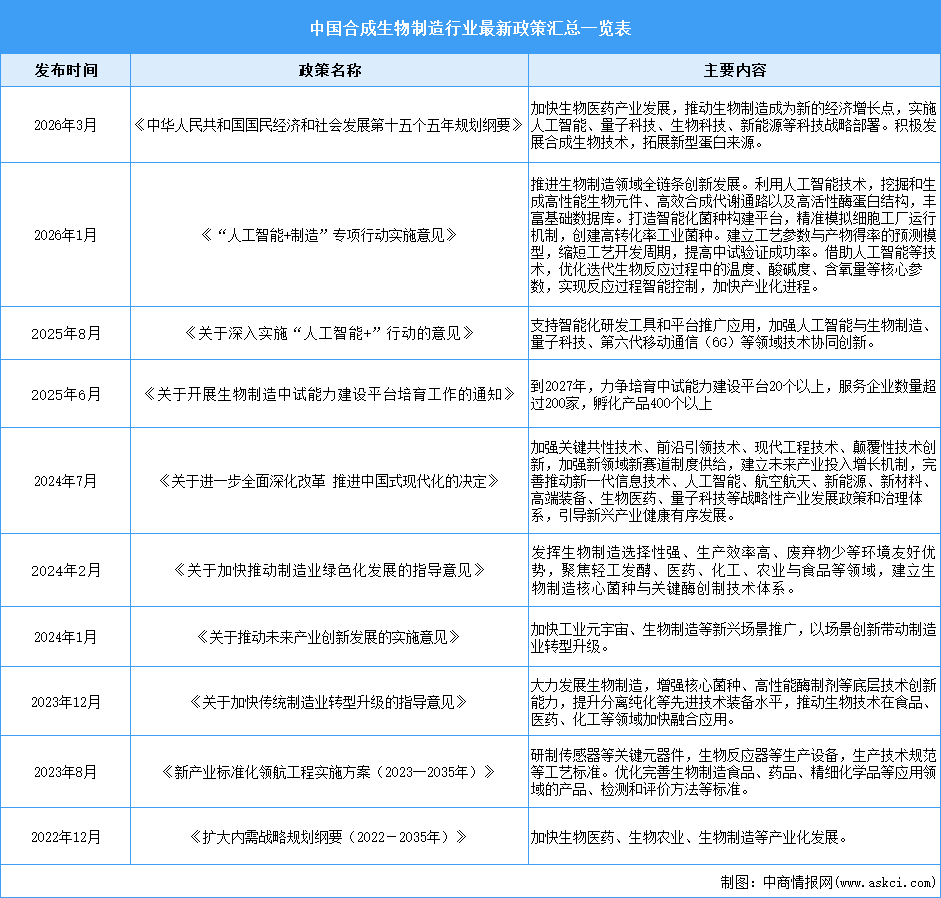Click 《"人工智能+制造"专项行动实施意见》 policy name
941x898 pixels.
[330, 236]
